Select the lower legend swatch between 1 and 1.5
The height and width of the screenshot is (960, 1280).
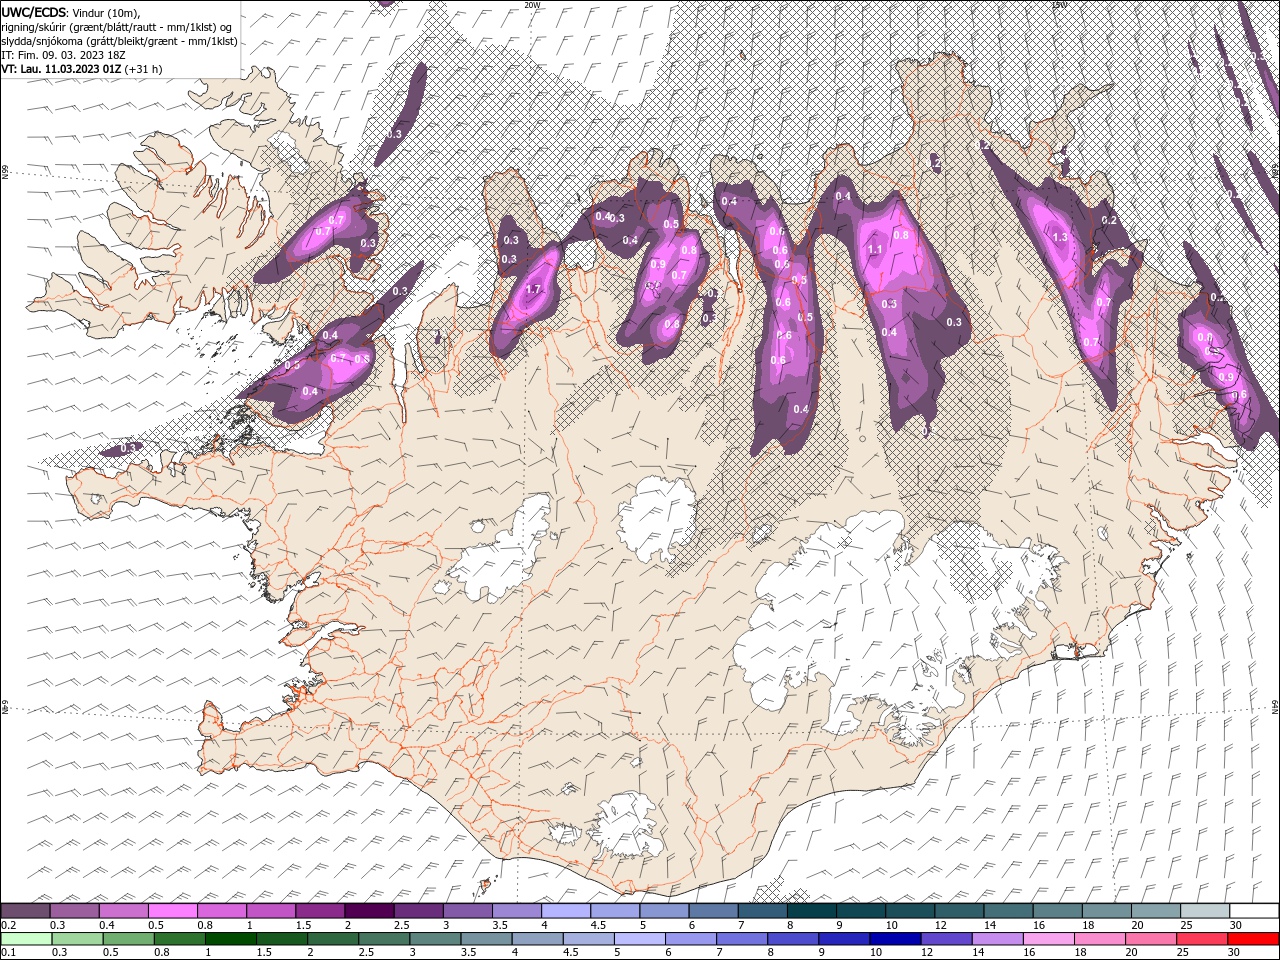coord(230,939)
